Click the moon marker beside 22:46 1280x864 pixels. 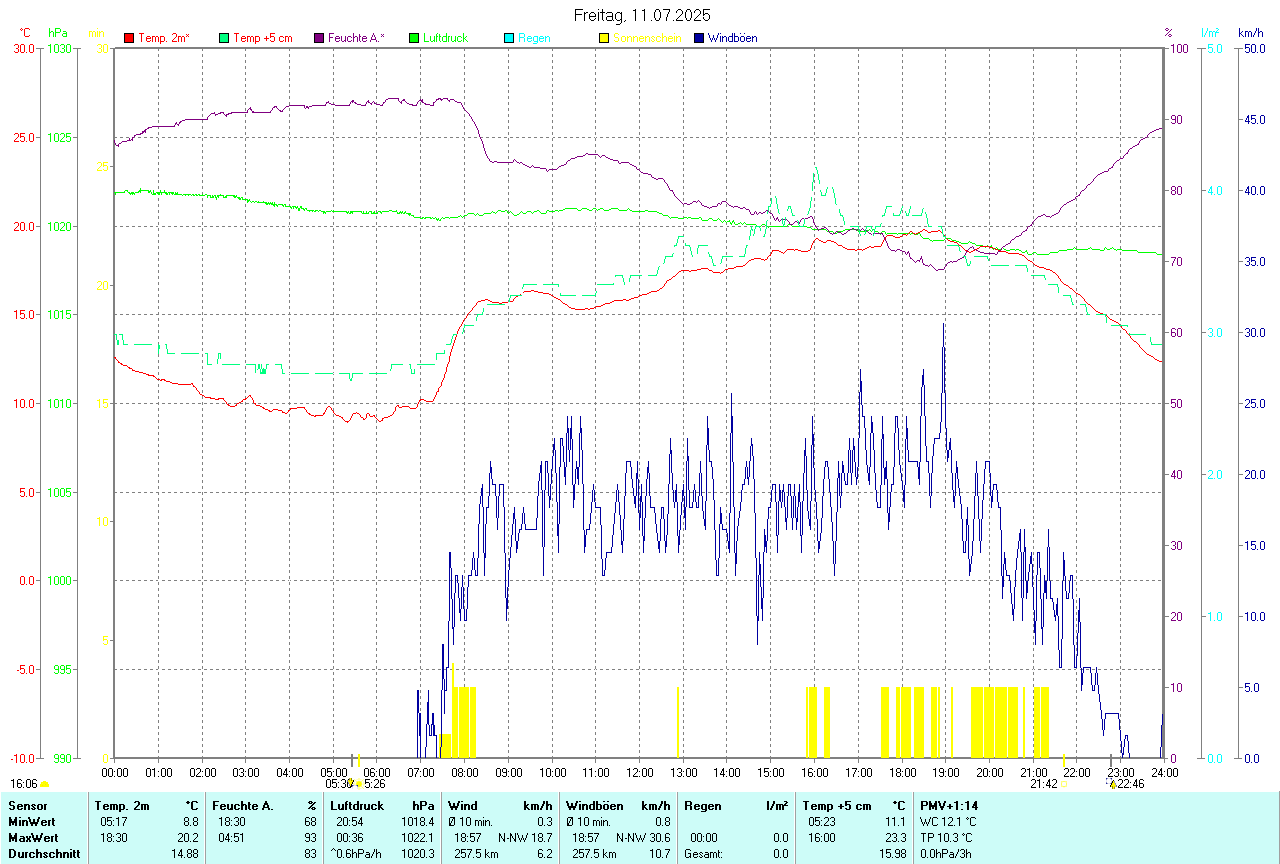[x=1112, y=785]
